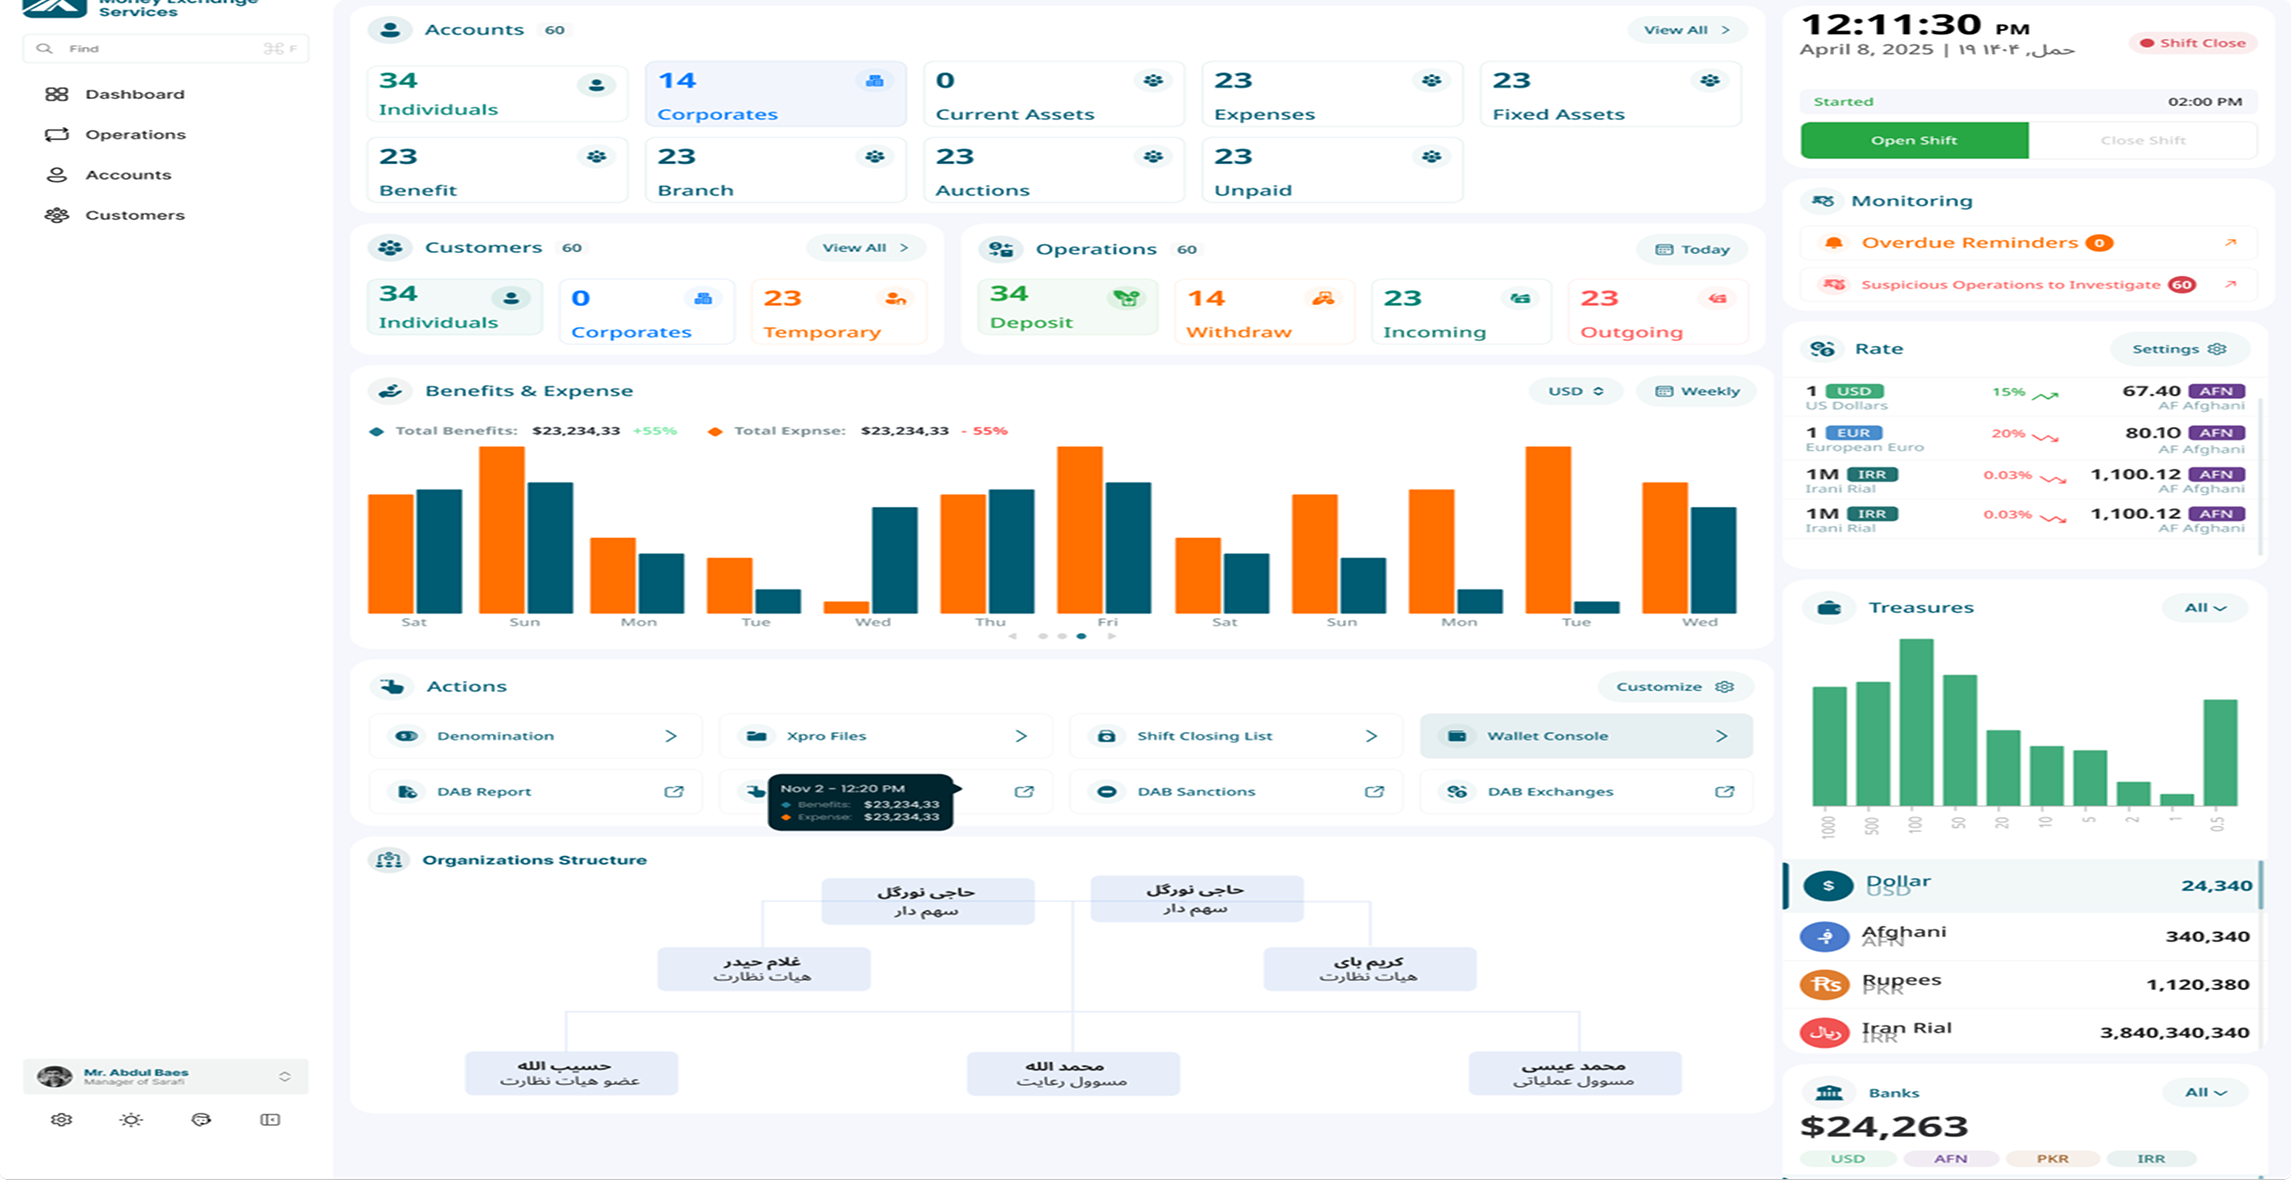The height and width of the screenshot is (1182, 2292).
Task: Switch the shift to Open Shift
Action: [1913, 140]
